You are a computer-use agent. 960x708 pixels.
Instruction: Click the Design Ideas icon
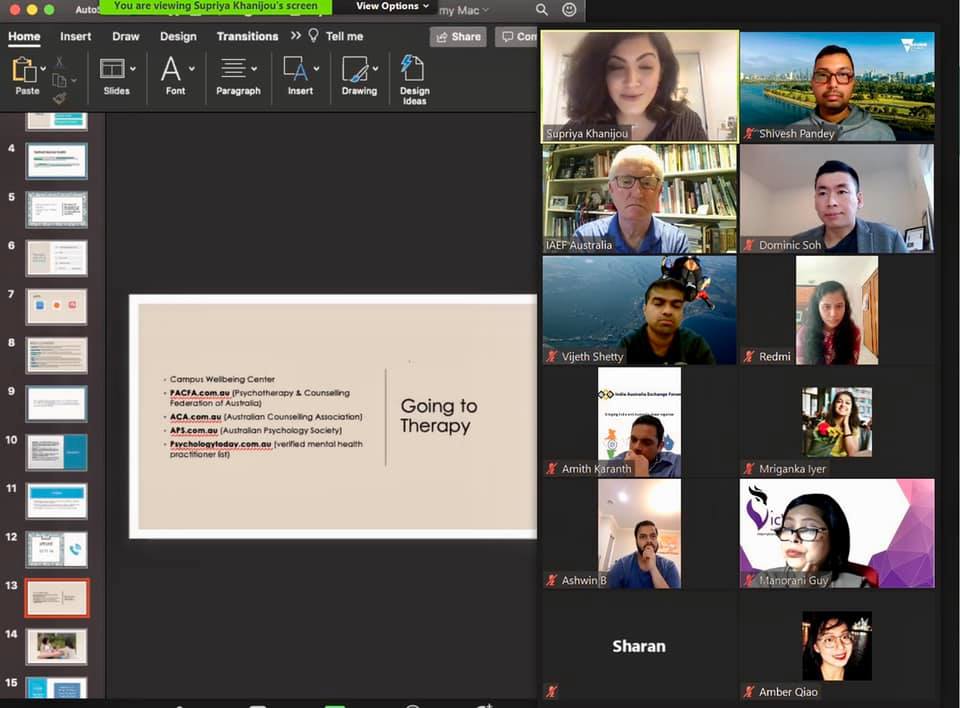tap(413, 70)
